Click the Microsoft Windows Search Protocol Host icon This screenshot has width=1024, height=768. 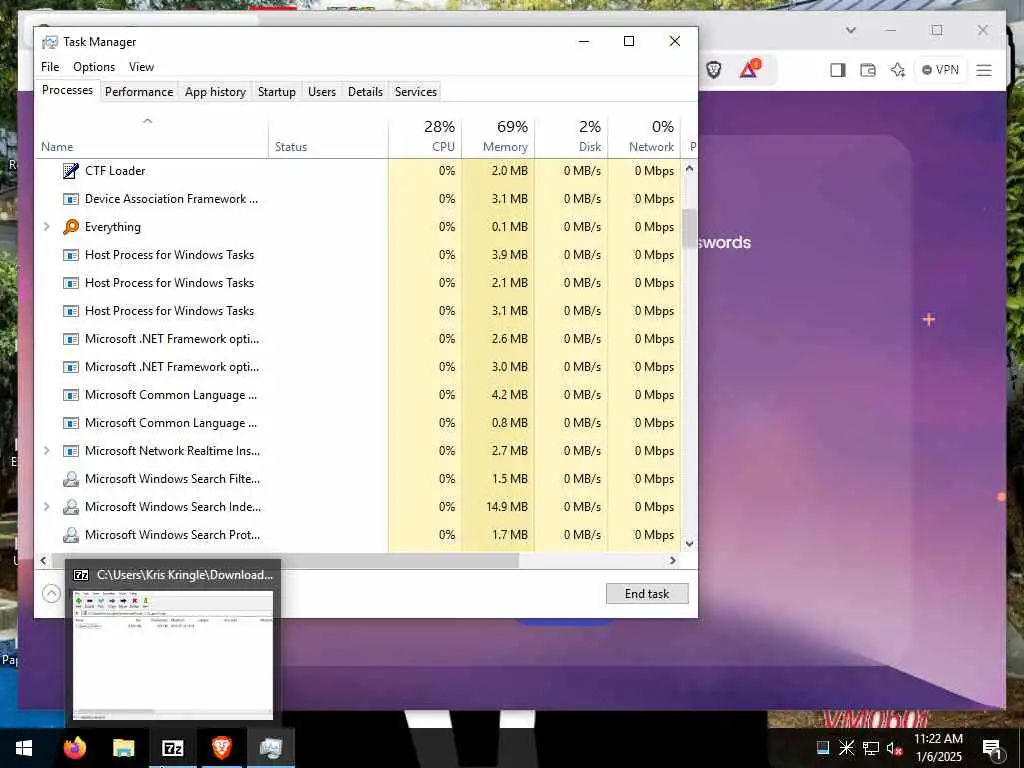click(71, 535)
